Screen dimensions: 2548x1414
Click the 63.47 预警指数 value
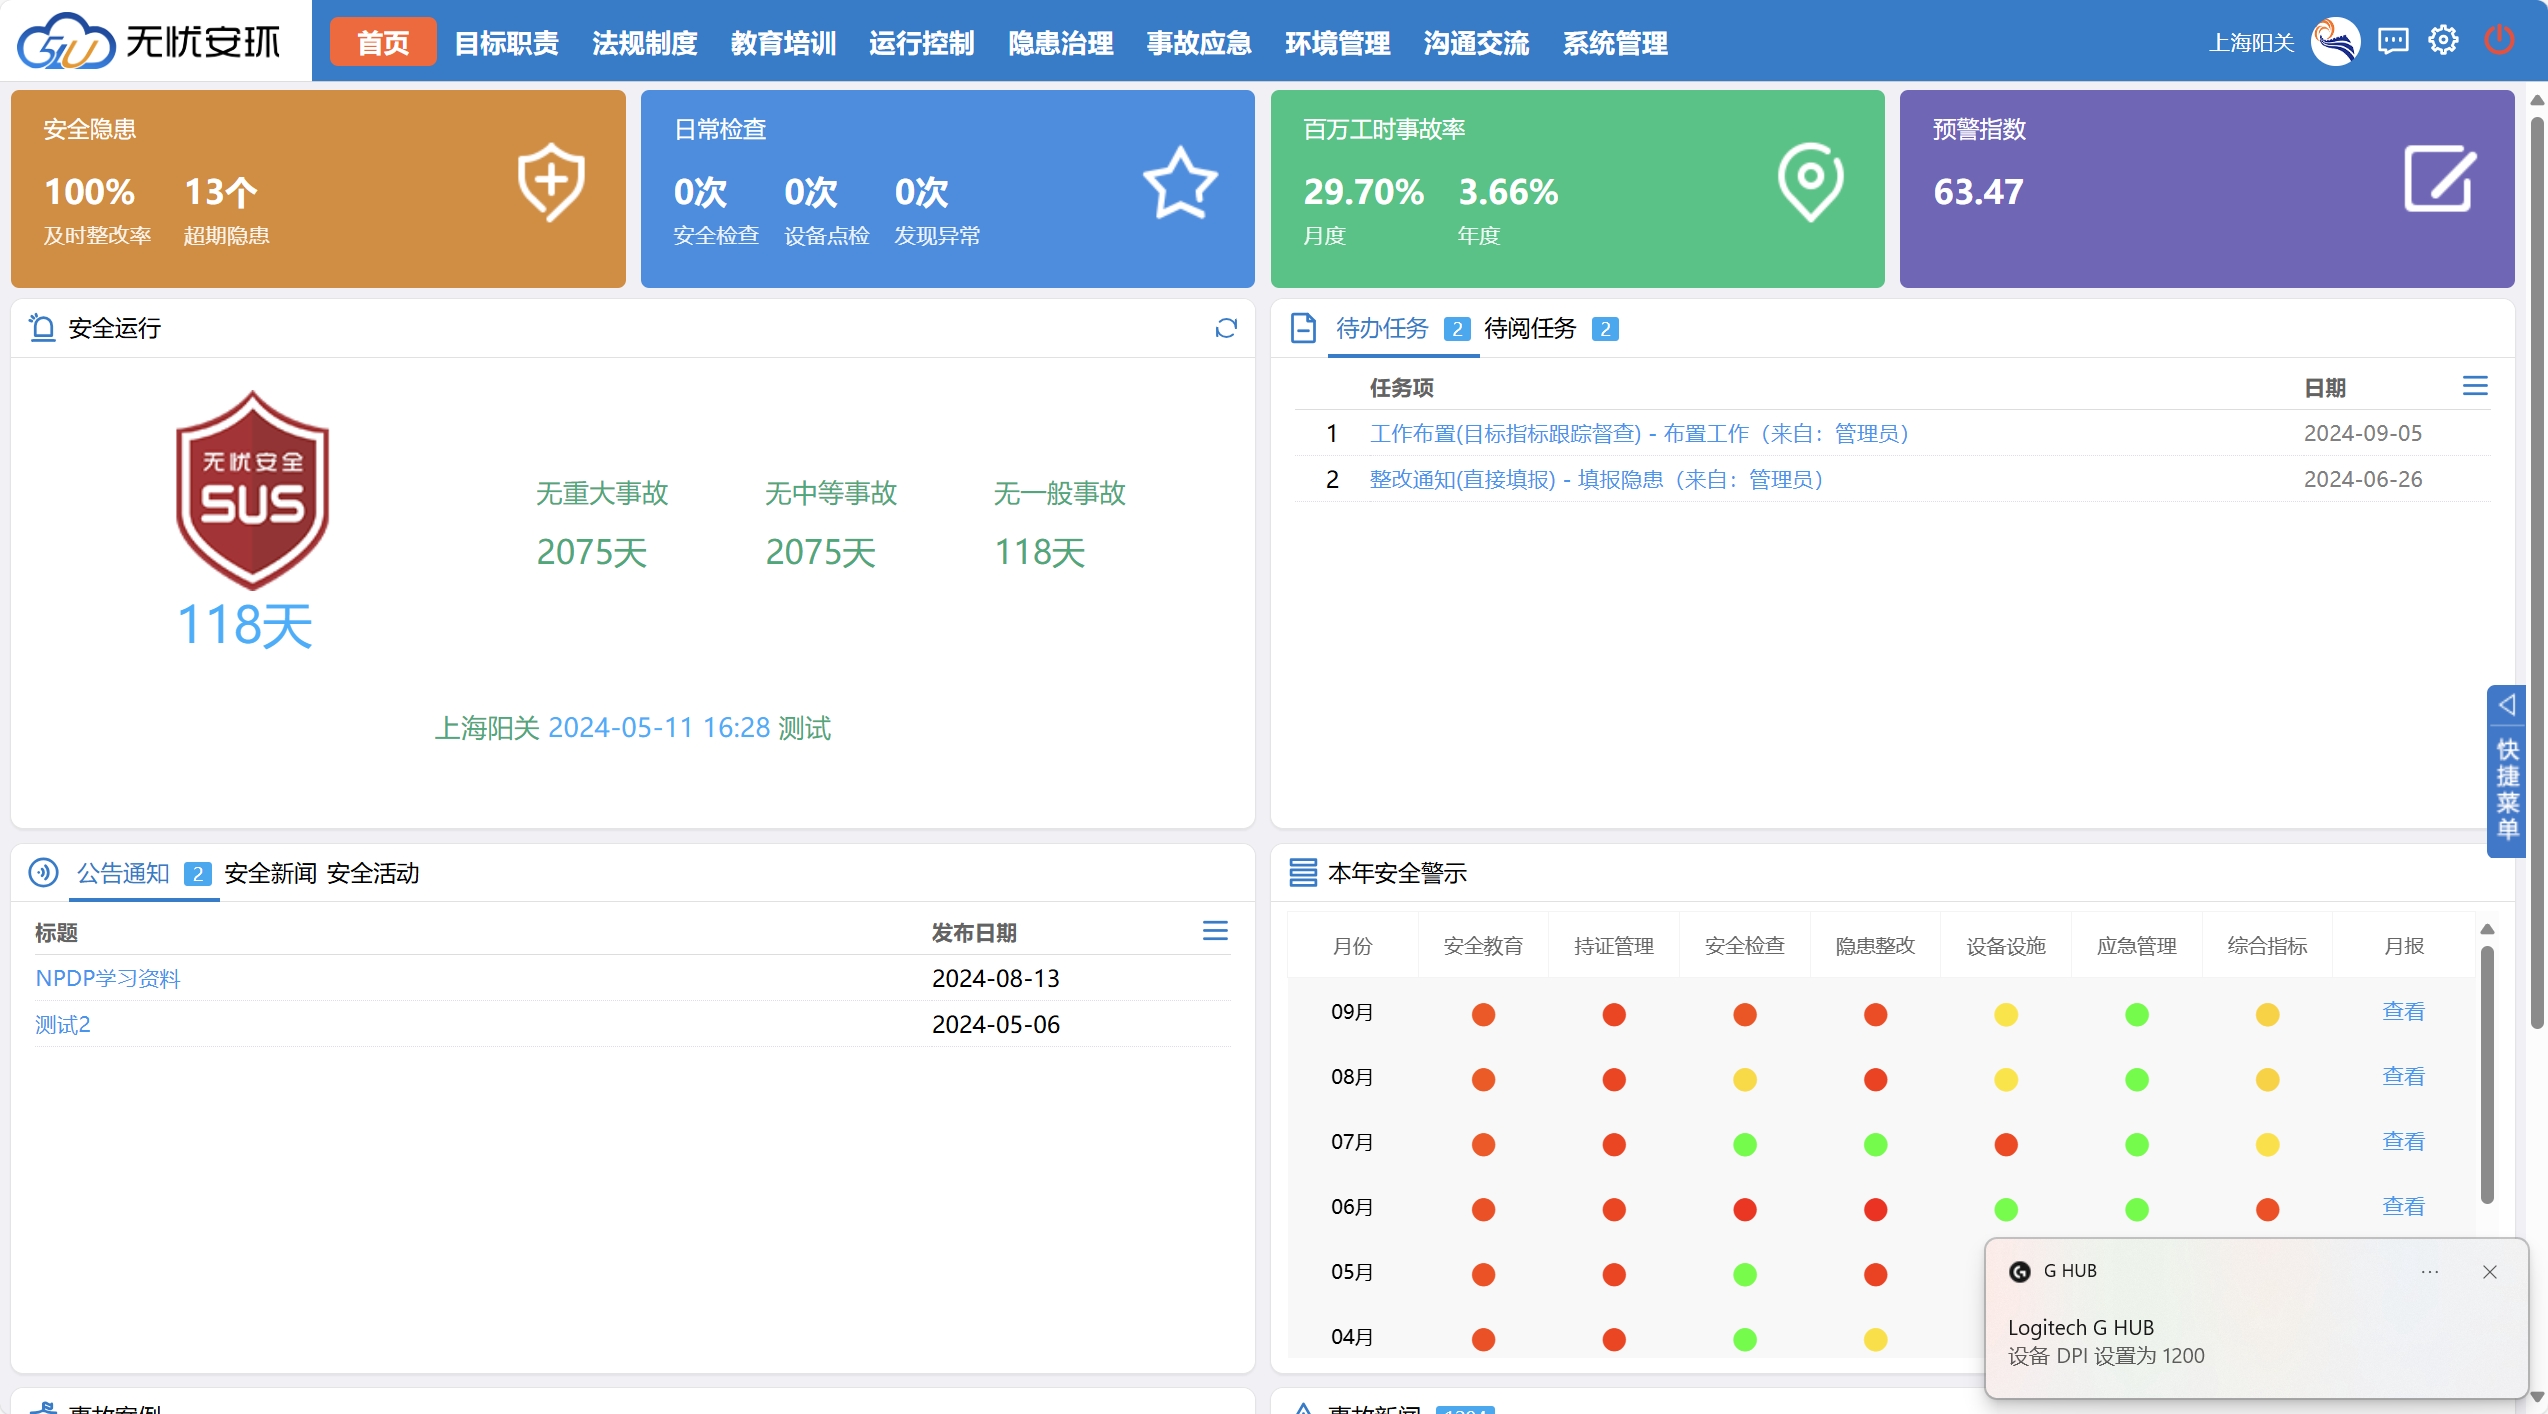click(1978, 191)
